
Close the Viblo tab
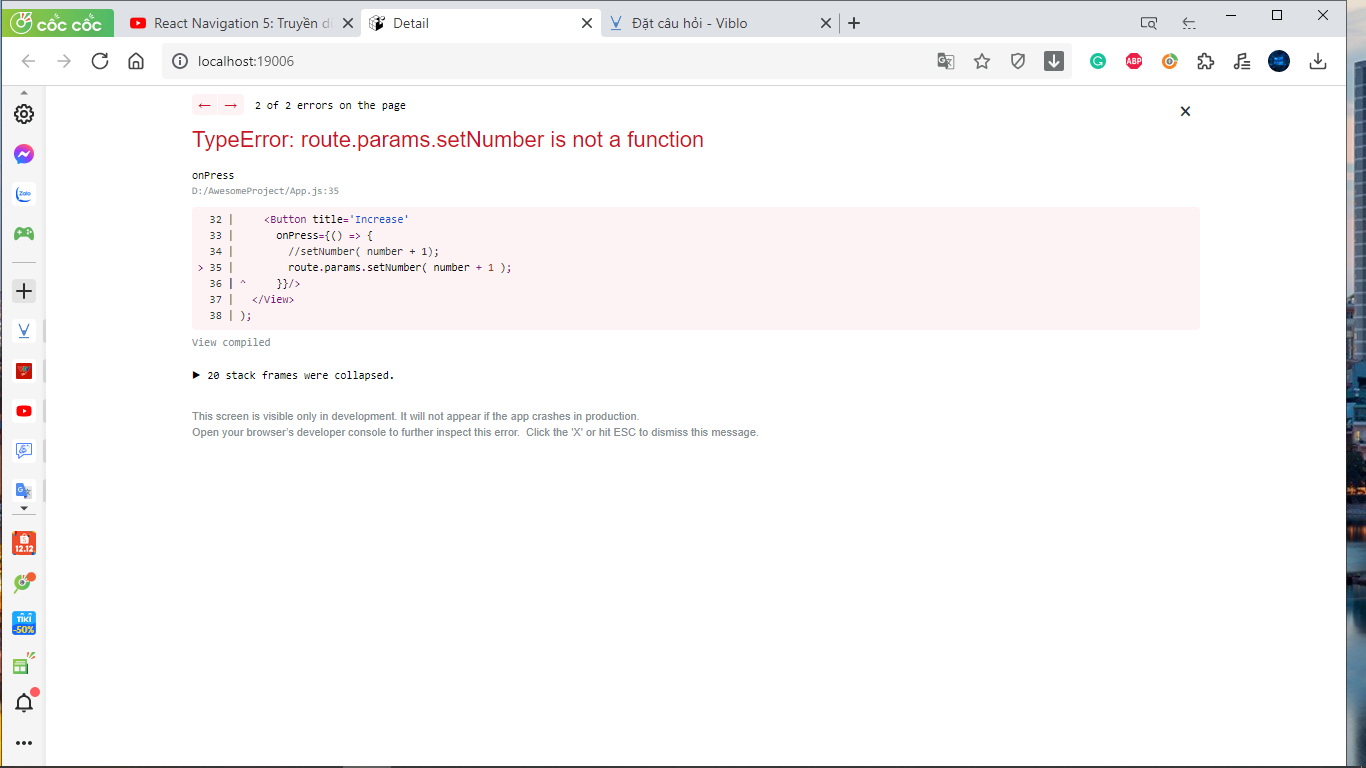(826, 23)
